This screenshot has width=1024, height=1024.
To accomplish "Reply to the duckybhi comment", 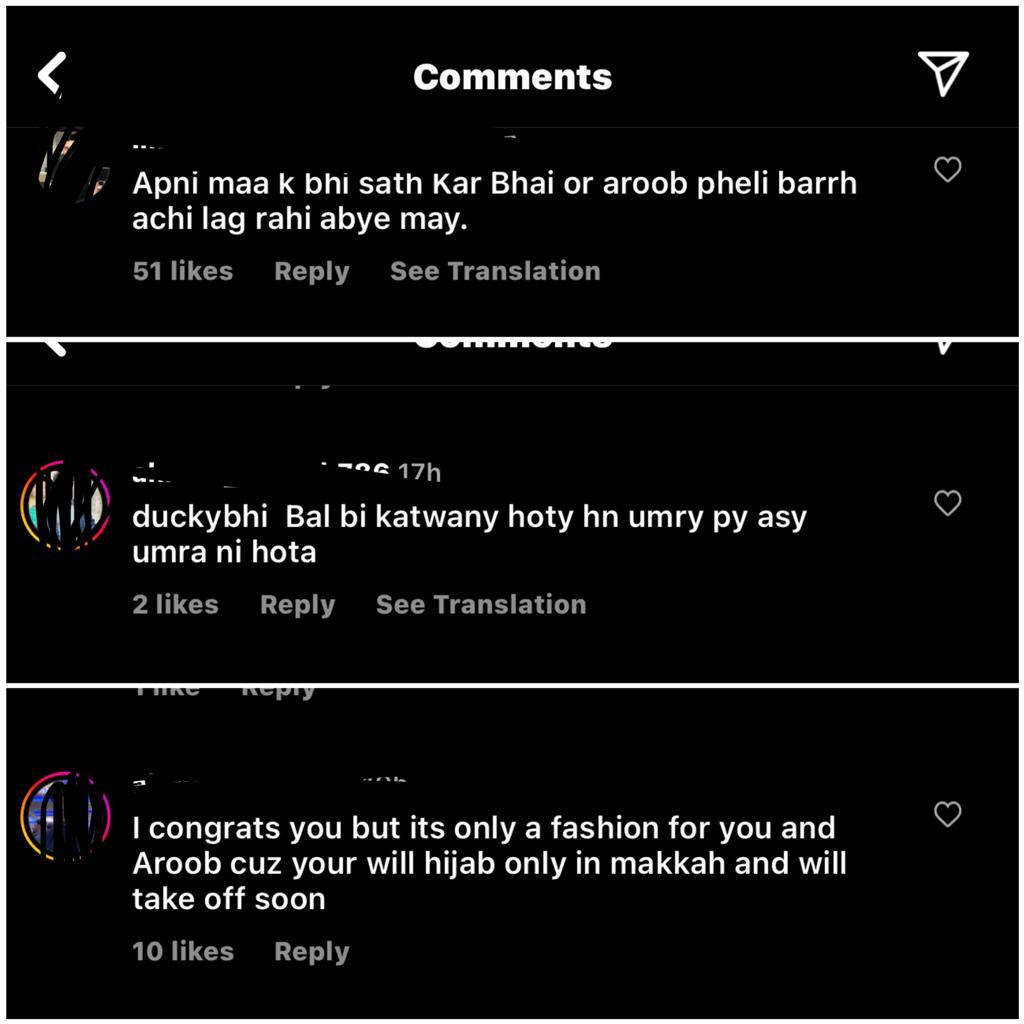I will [297, 605].
